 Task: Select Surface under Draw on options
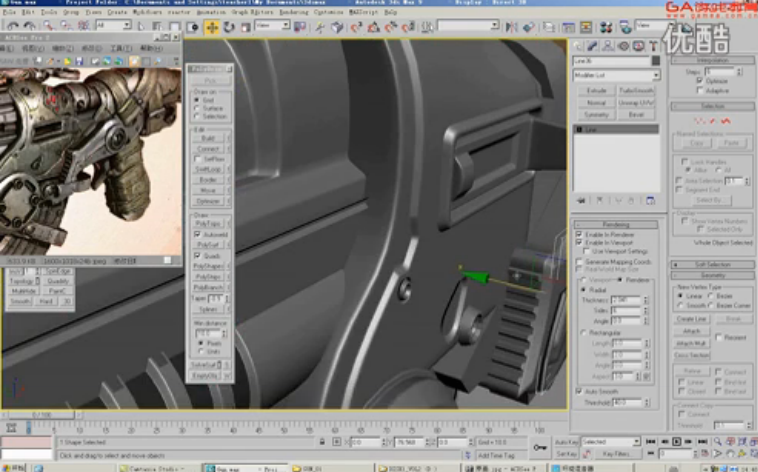197,108
